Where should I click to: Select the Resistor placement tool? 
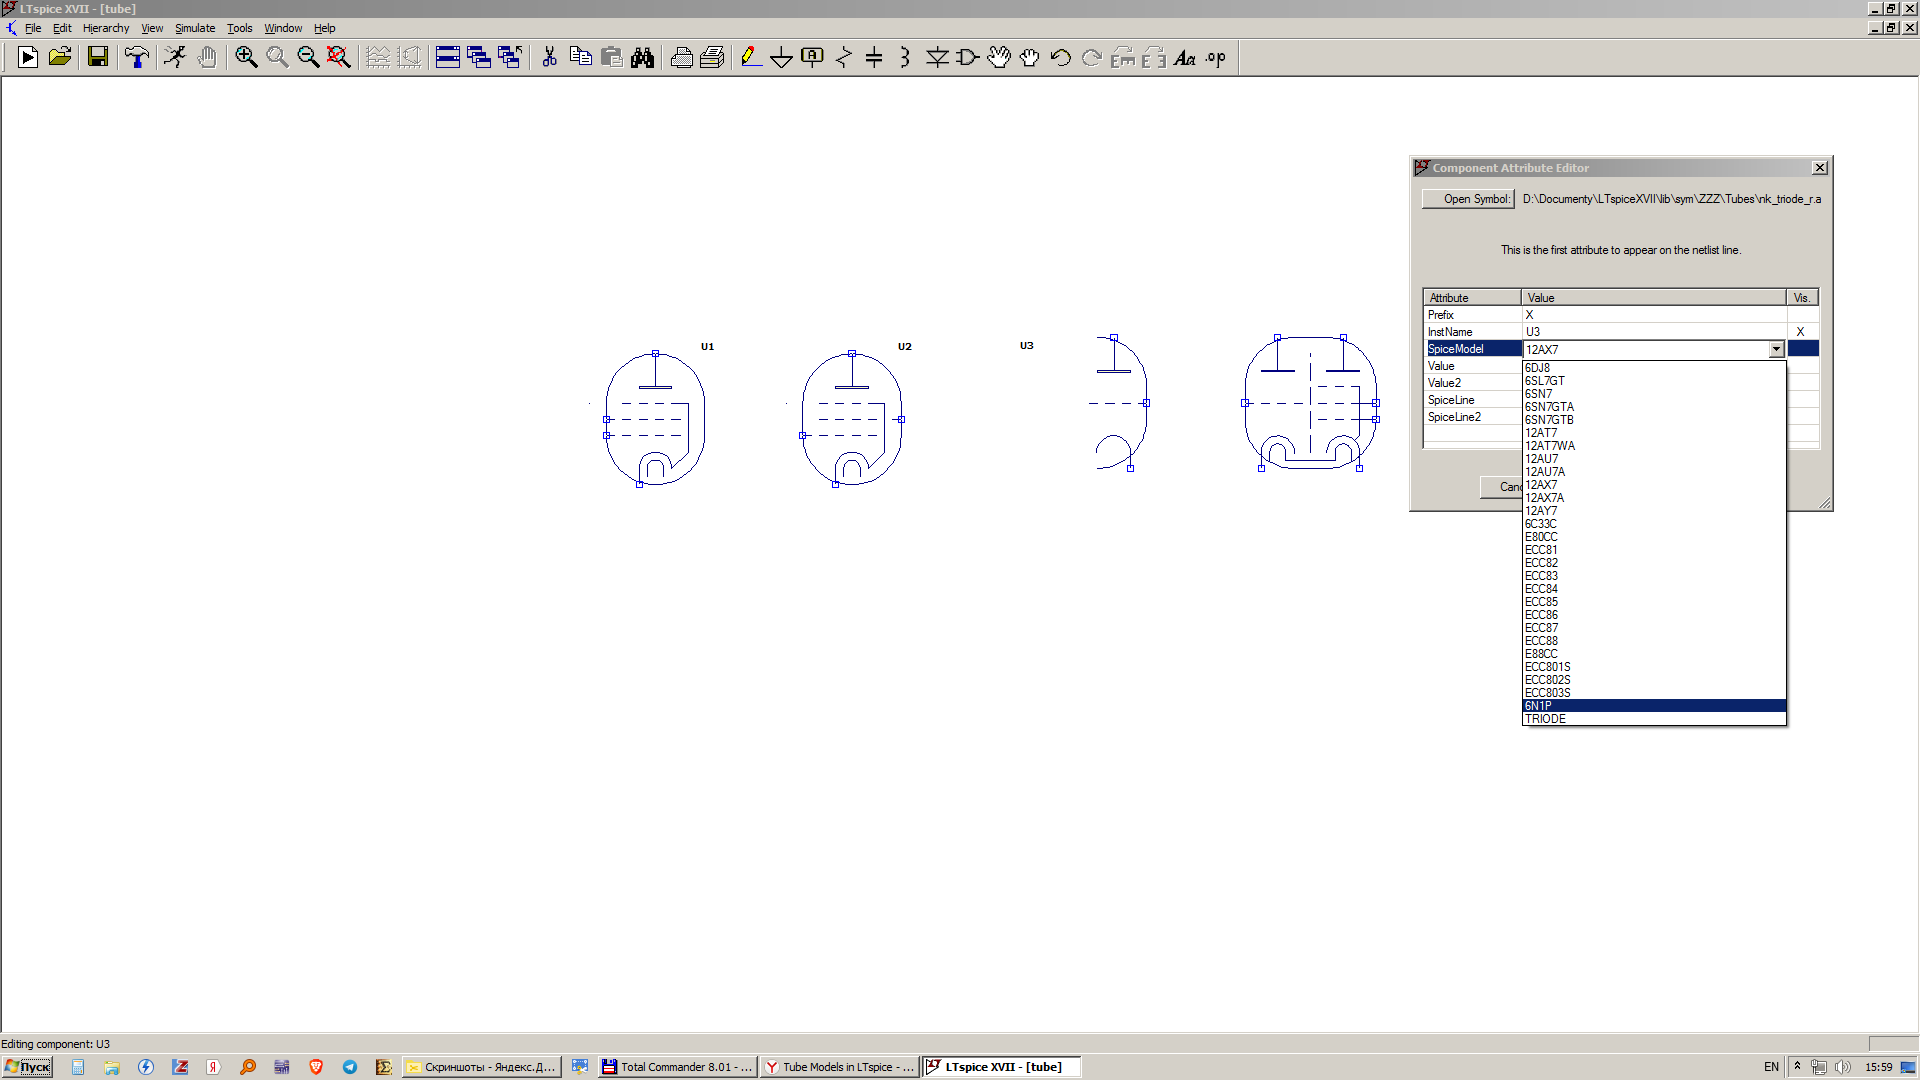point(844,57)
